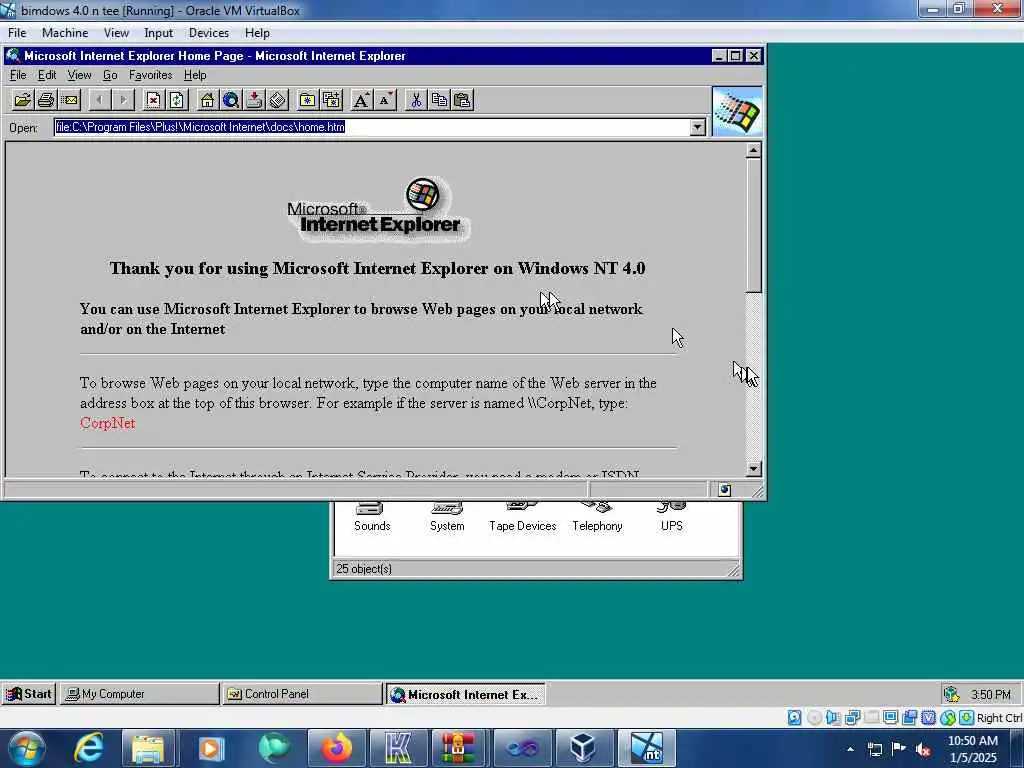Open Windows 7 Start orb
The width and height of the screenshot is (1024, 768).
coord(27,748)
